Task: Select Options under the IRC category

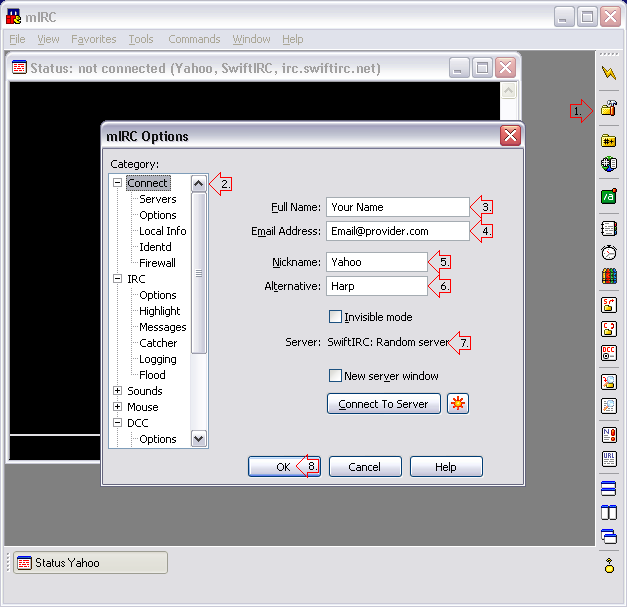Action: [158, 295]
